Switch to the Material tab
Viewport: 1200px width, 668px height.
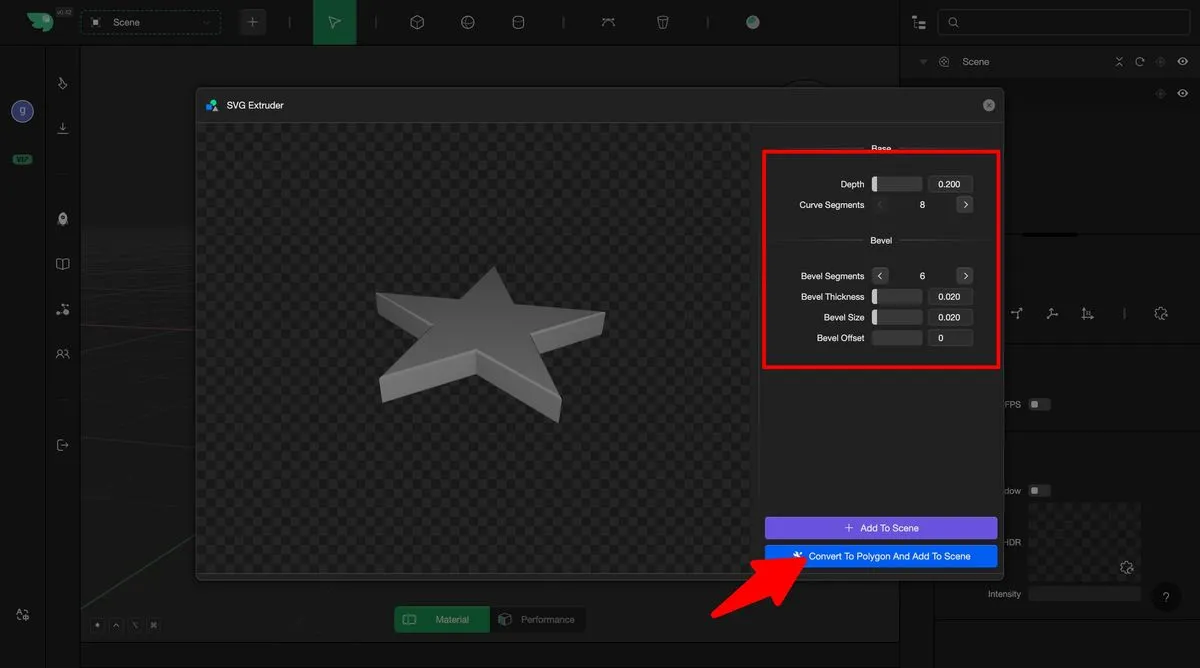(441, 620)
